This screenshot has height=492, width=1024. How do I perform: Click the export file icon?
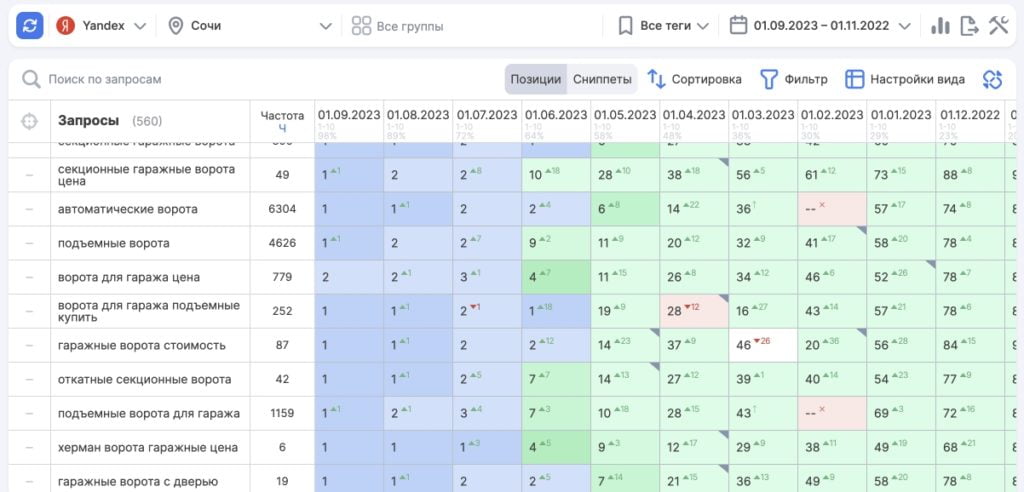(969, 26)
